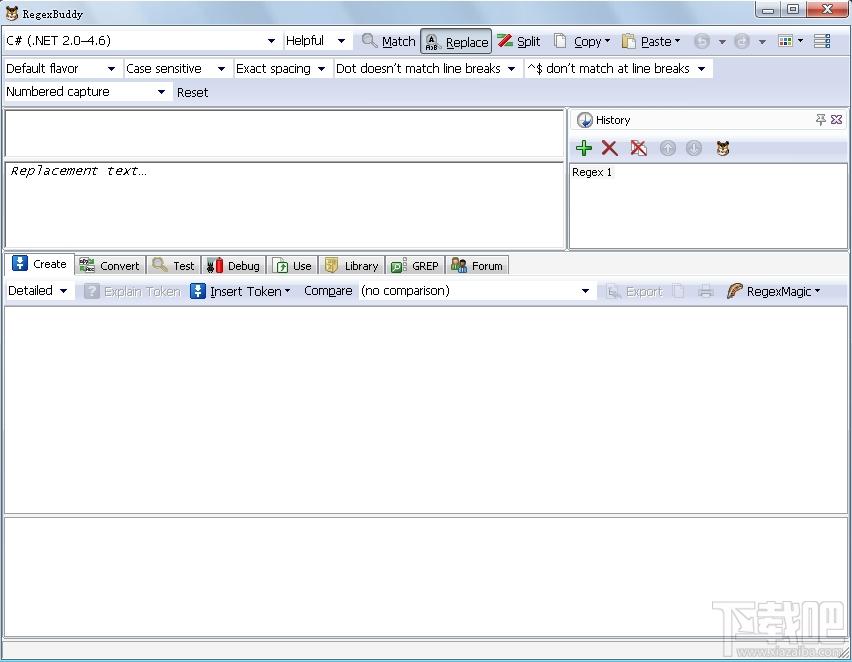
Task: Switch to the GREP tab
Action: pyautogui.click(x=416, y=266)
